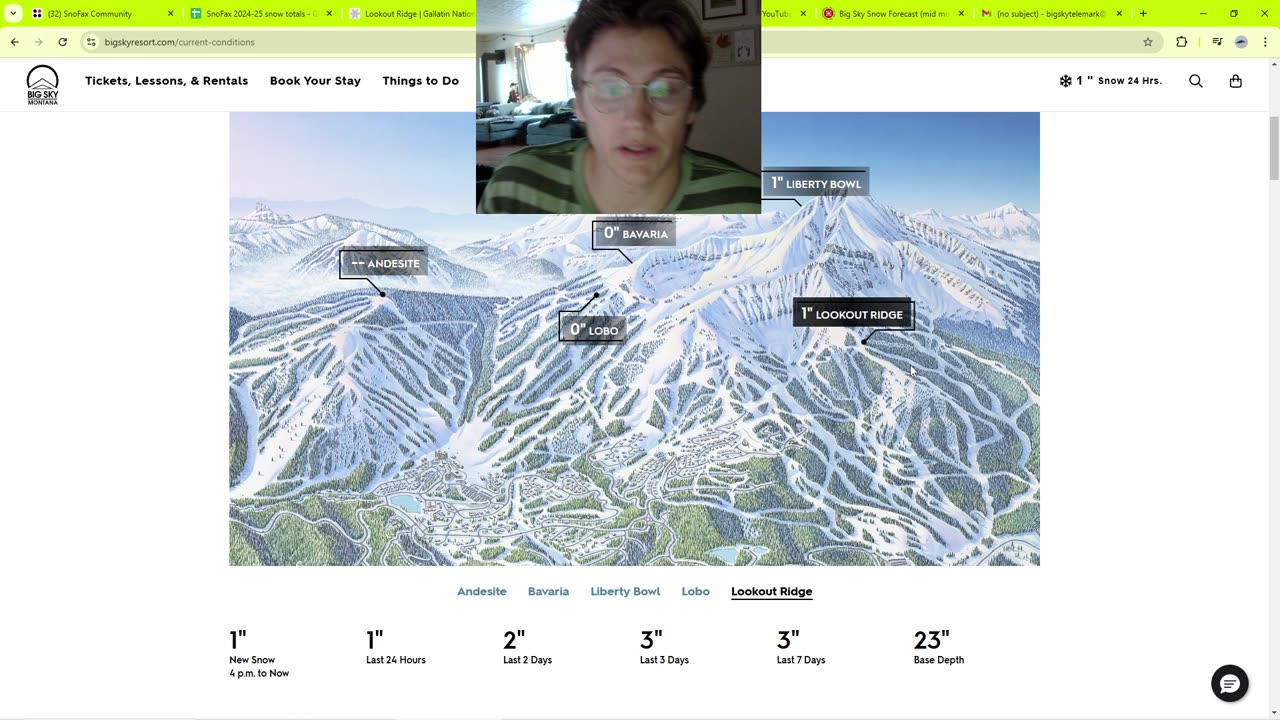Close the SnoFax Community tab
Screen dimensions: 1280x720
pyautogui.click(x=170, y=14)
